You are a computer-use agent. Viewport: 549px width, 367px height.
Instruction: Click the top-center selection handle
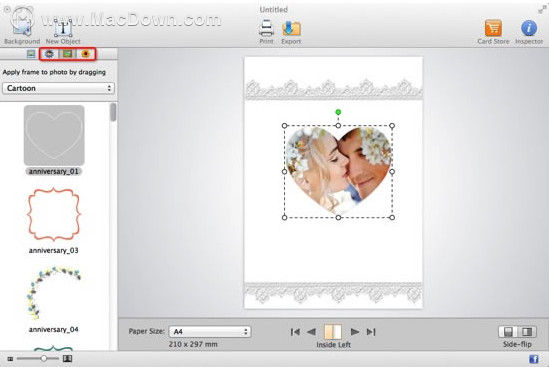click(x=338, y=125)
